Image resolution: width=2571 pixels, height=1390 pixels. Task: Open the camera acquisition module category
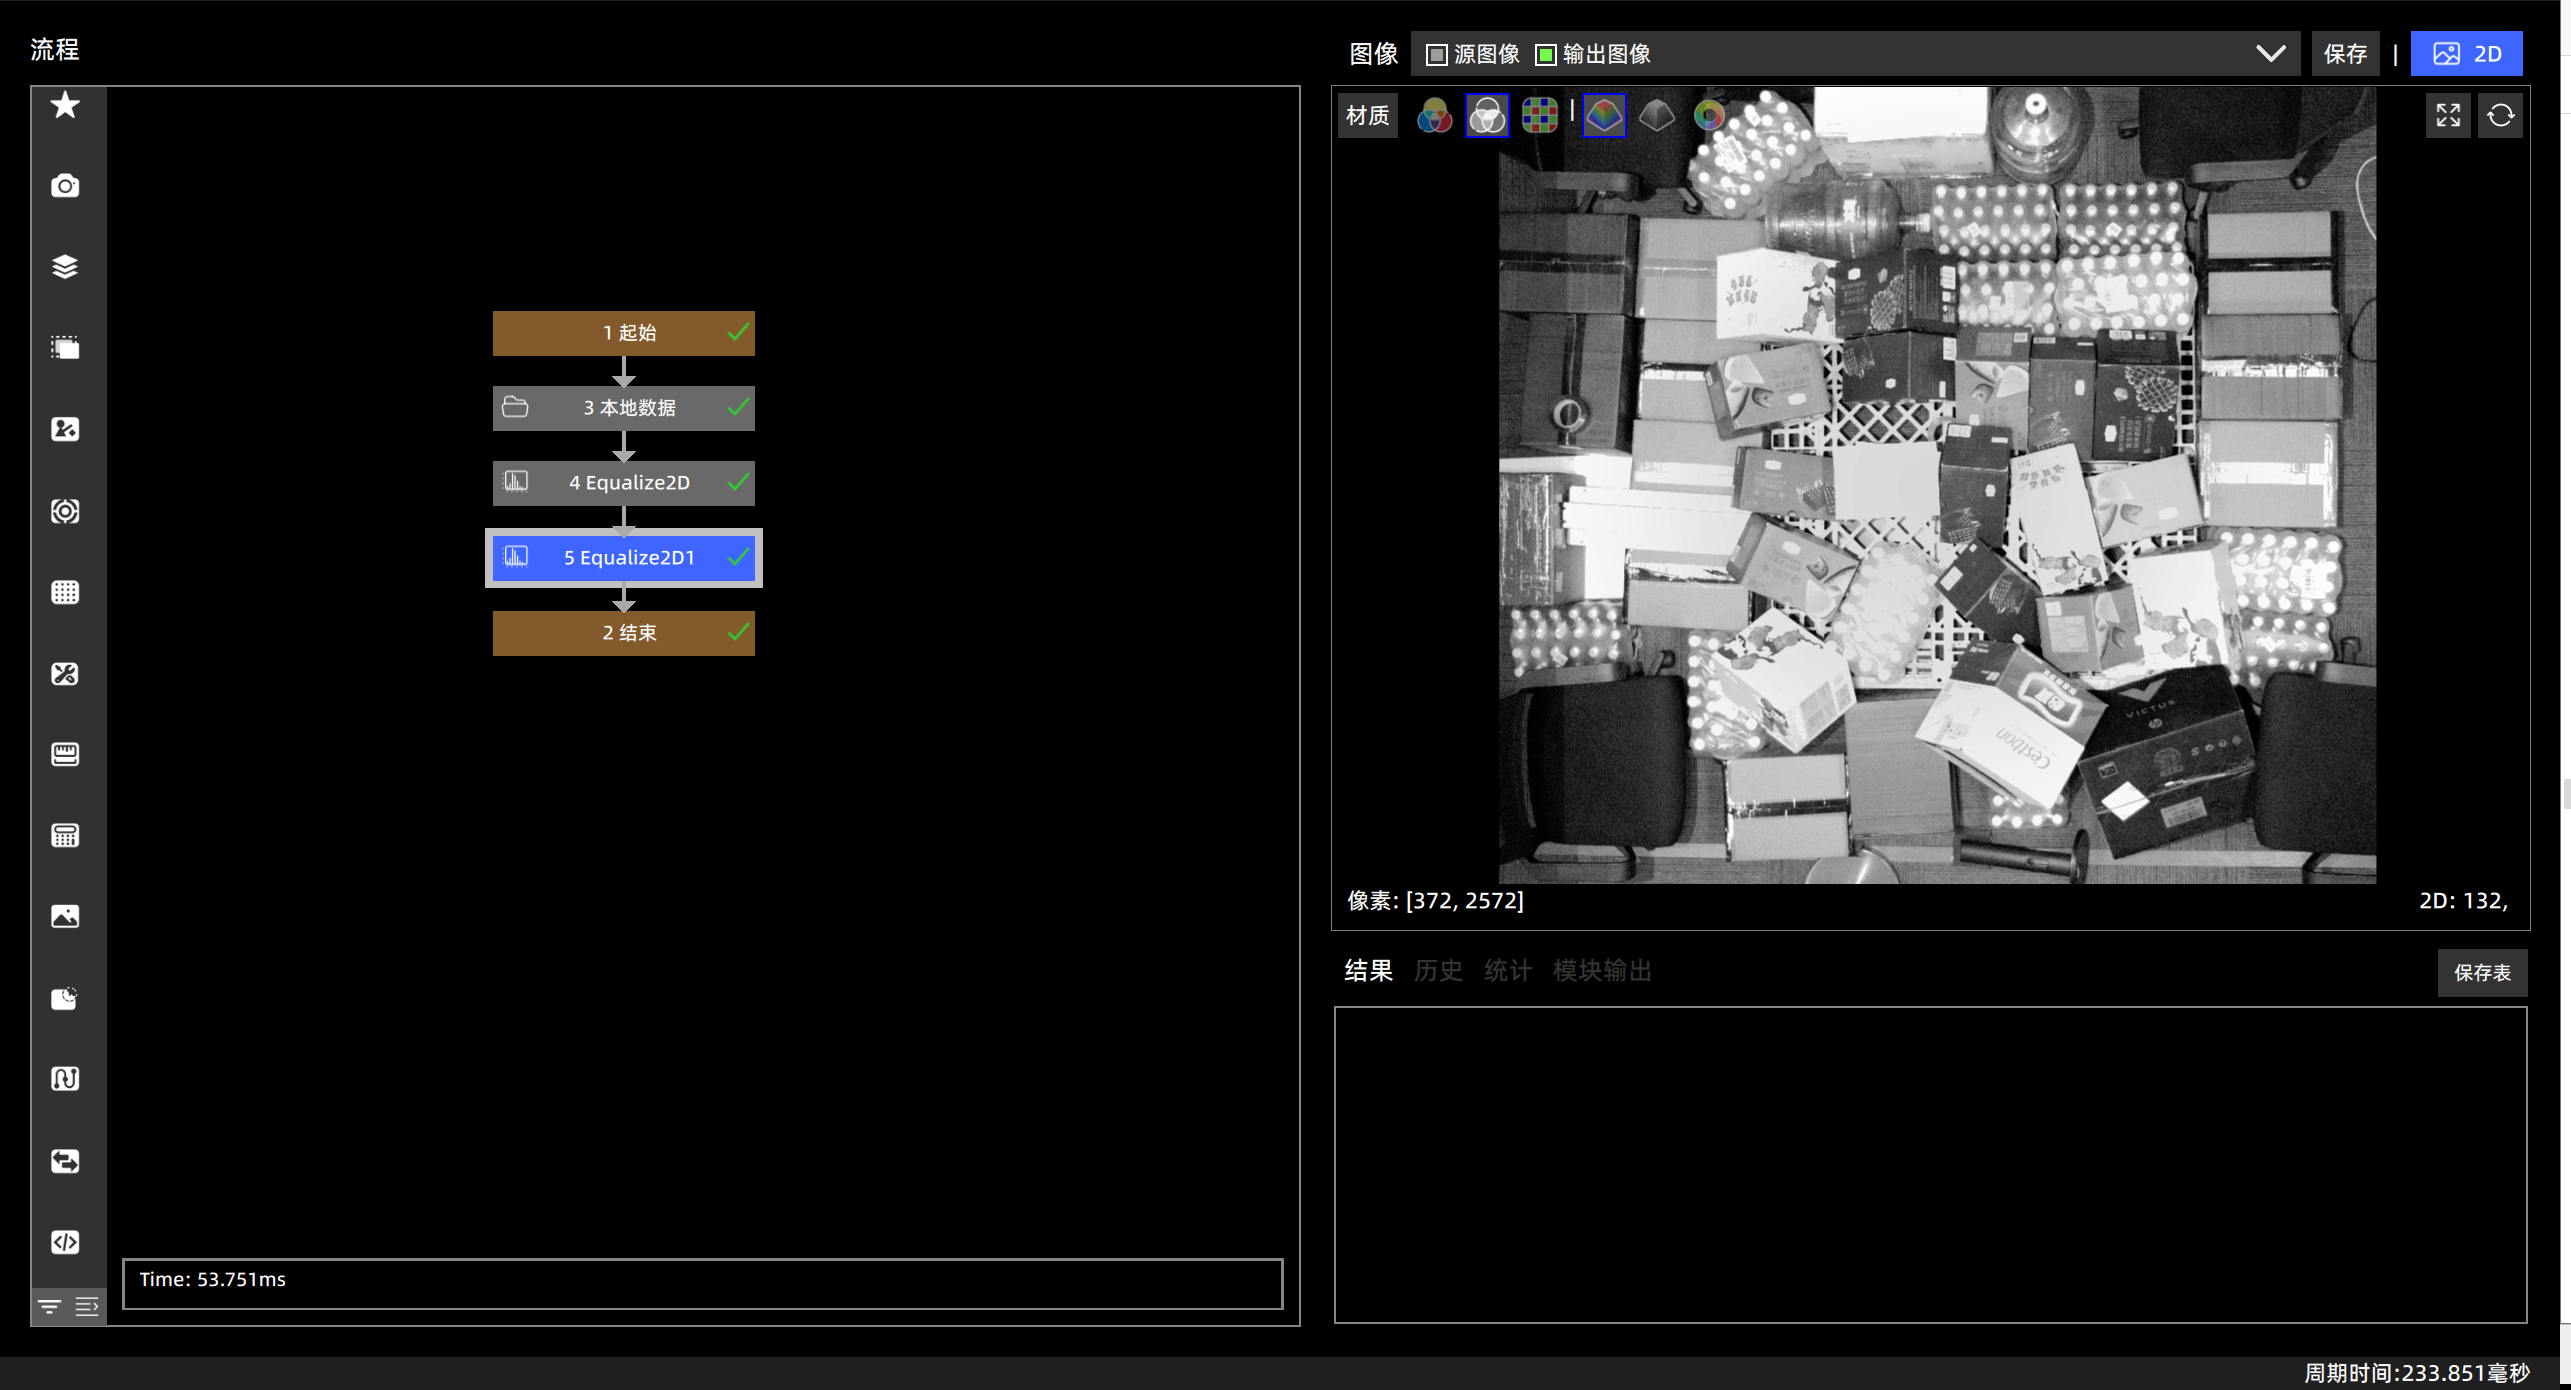(x=65, y=186)
